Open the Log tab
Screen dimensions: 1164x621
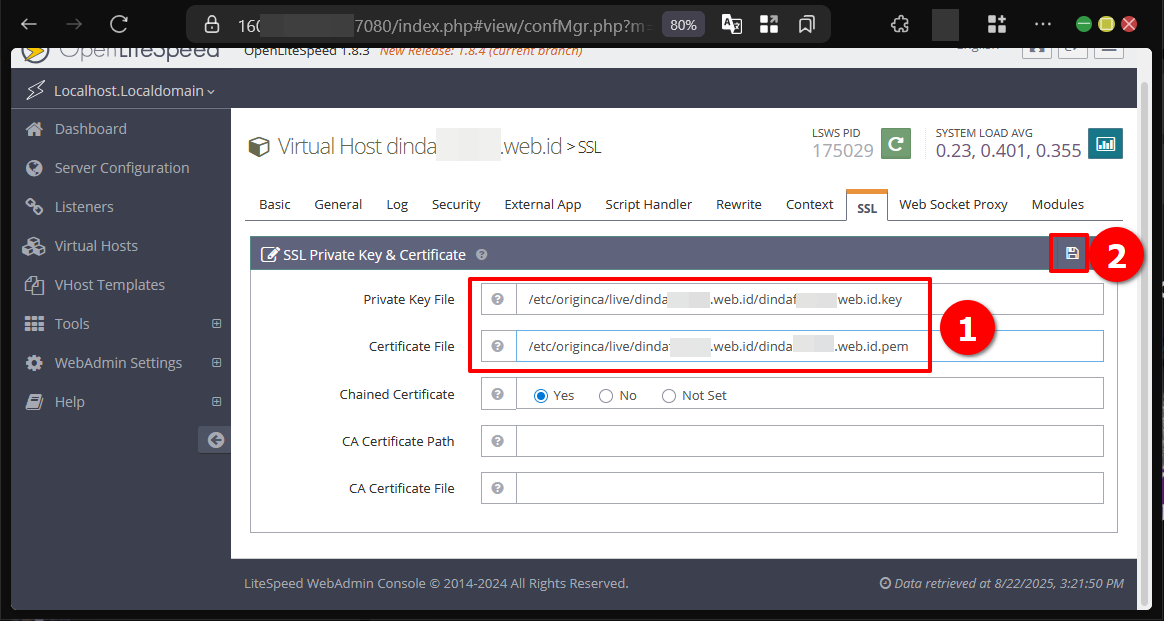(397, 204)
